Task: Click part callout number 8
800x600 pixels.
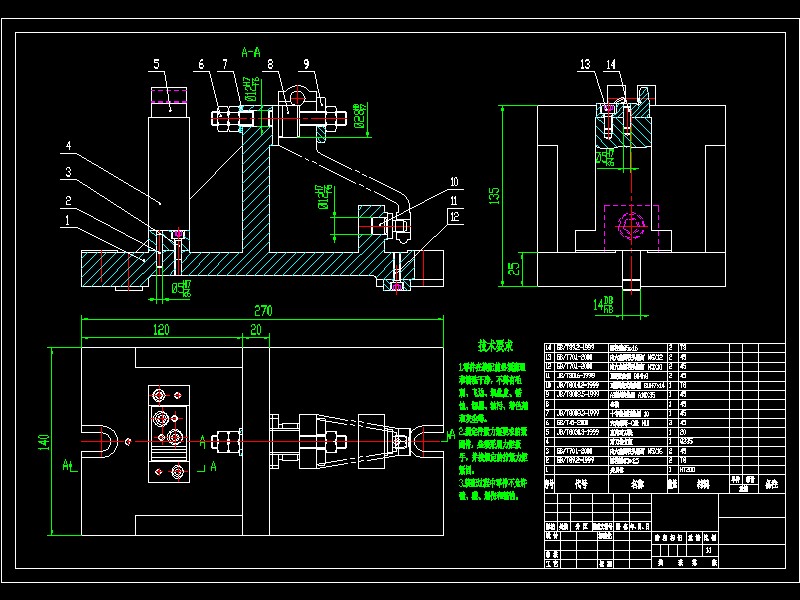Action: pos(270,64)
